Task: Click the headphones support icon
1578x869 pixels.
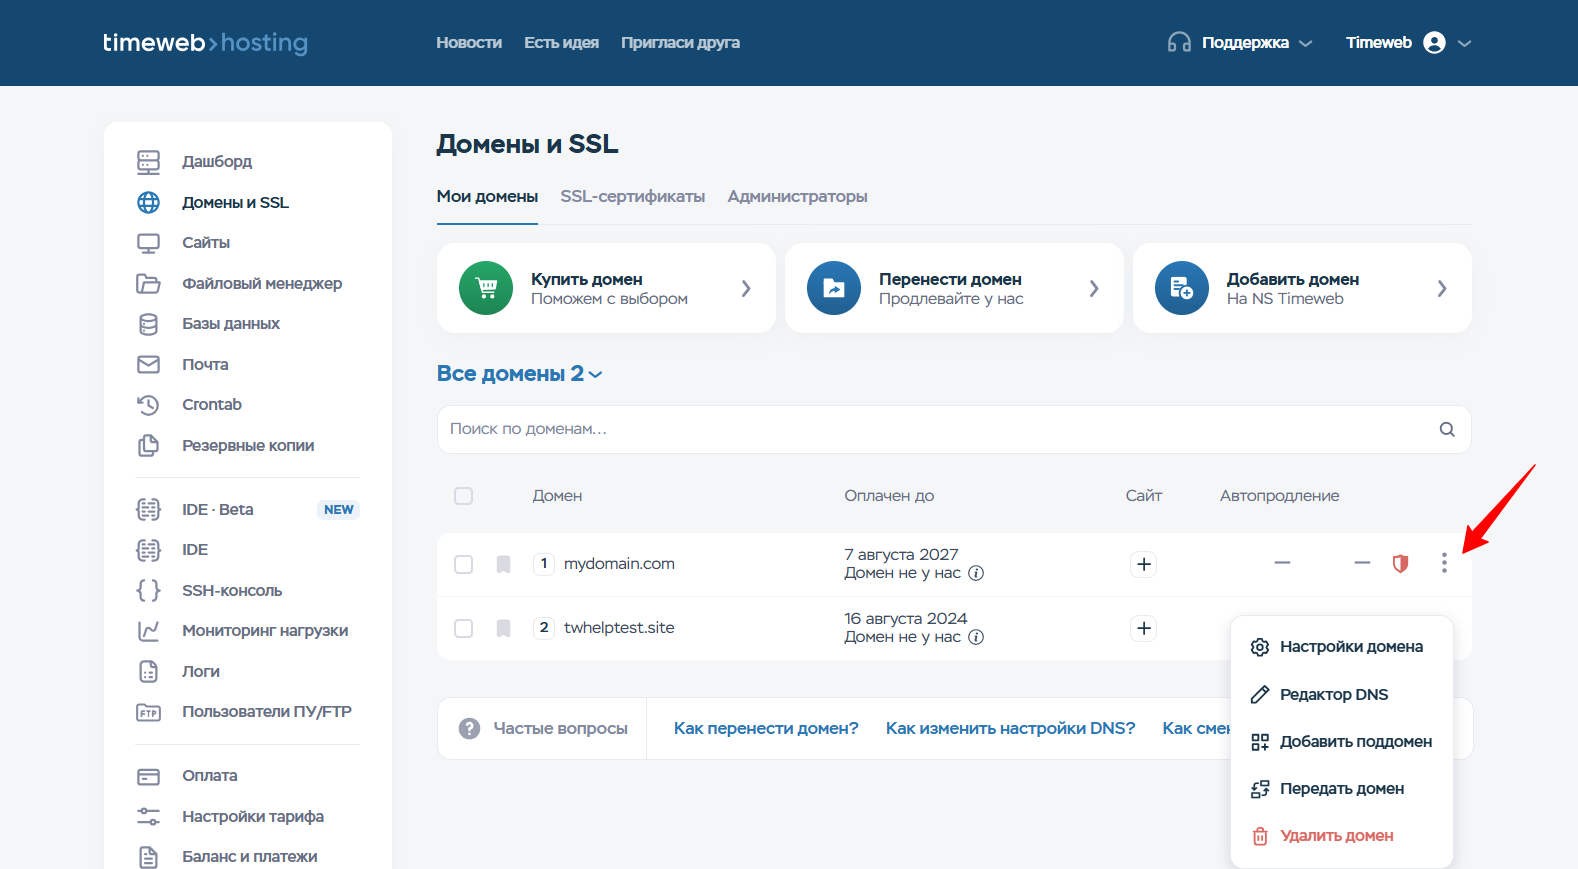Action: pyautogui.click(x=1179, y=43)
